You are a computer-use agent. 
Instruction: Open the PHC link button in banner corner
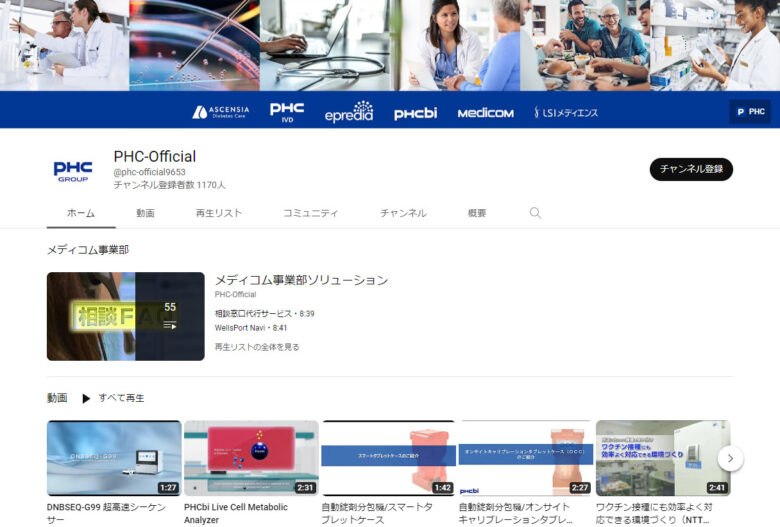750,111
